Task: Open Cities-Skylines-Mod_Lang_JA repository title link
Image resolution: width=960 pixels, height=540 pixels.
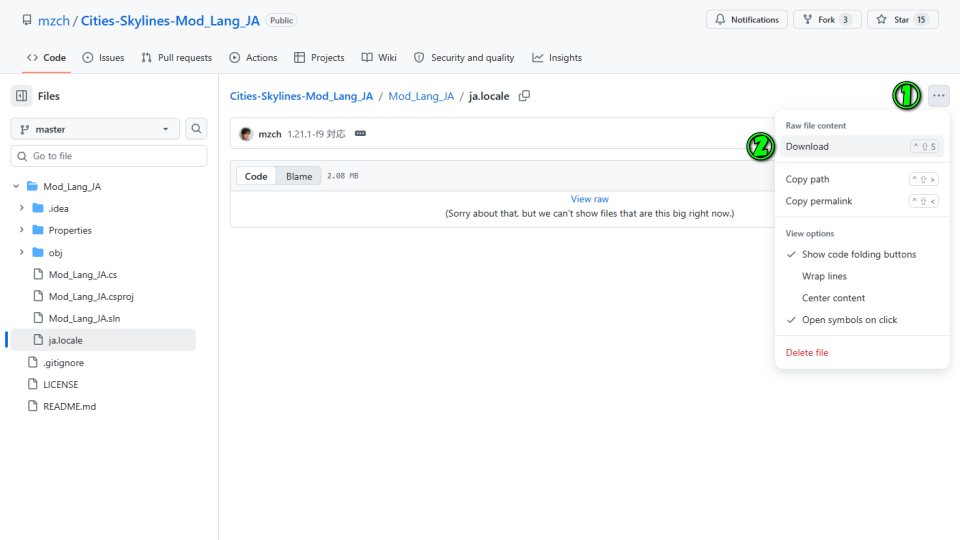Action: tap(170, 21)
